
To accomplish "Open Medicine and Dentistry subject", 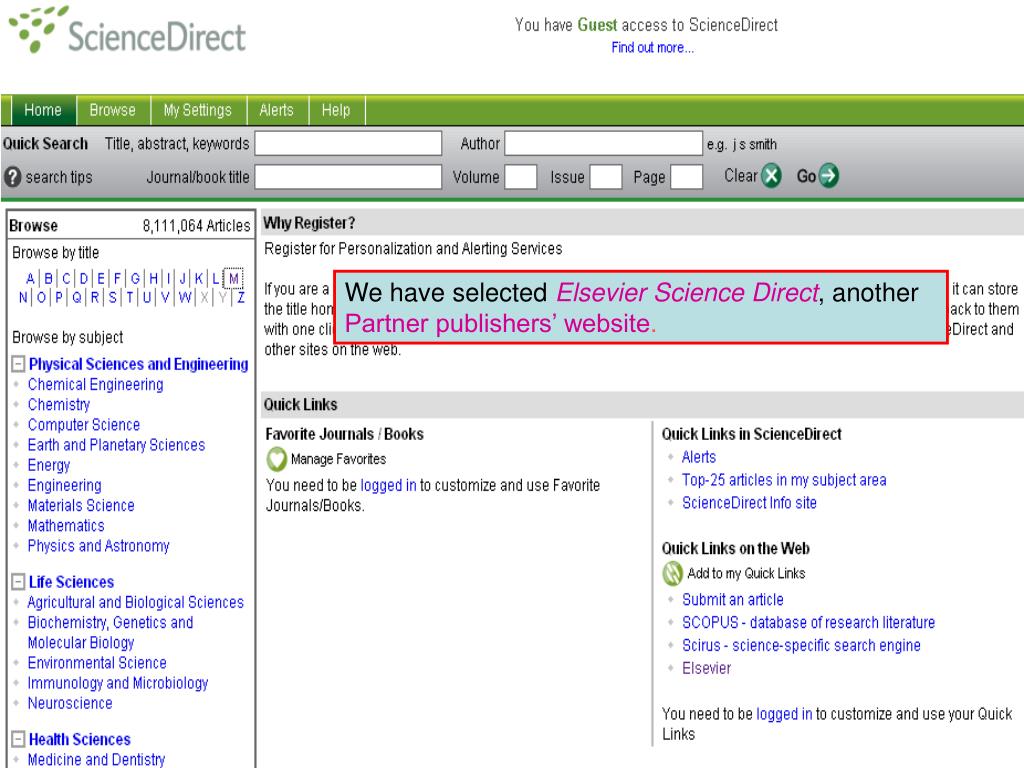I will [x=96, y=760].
